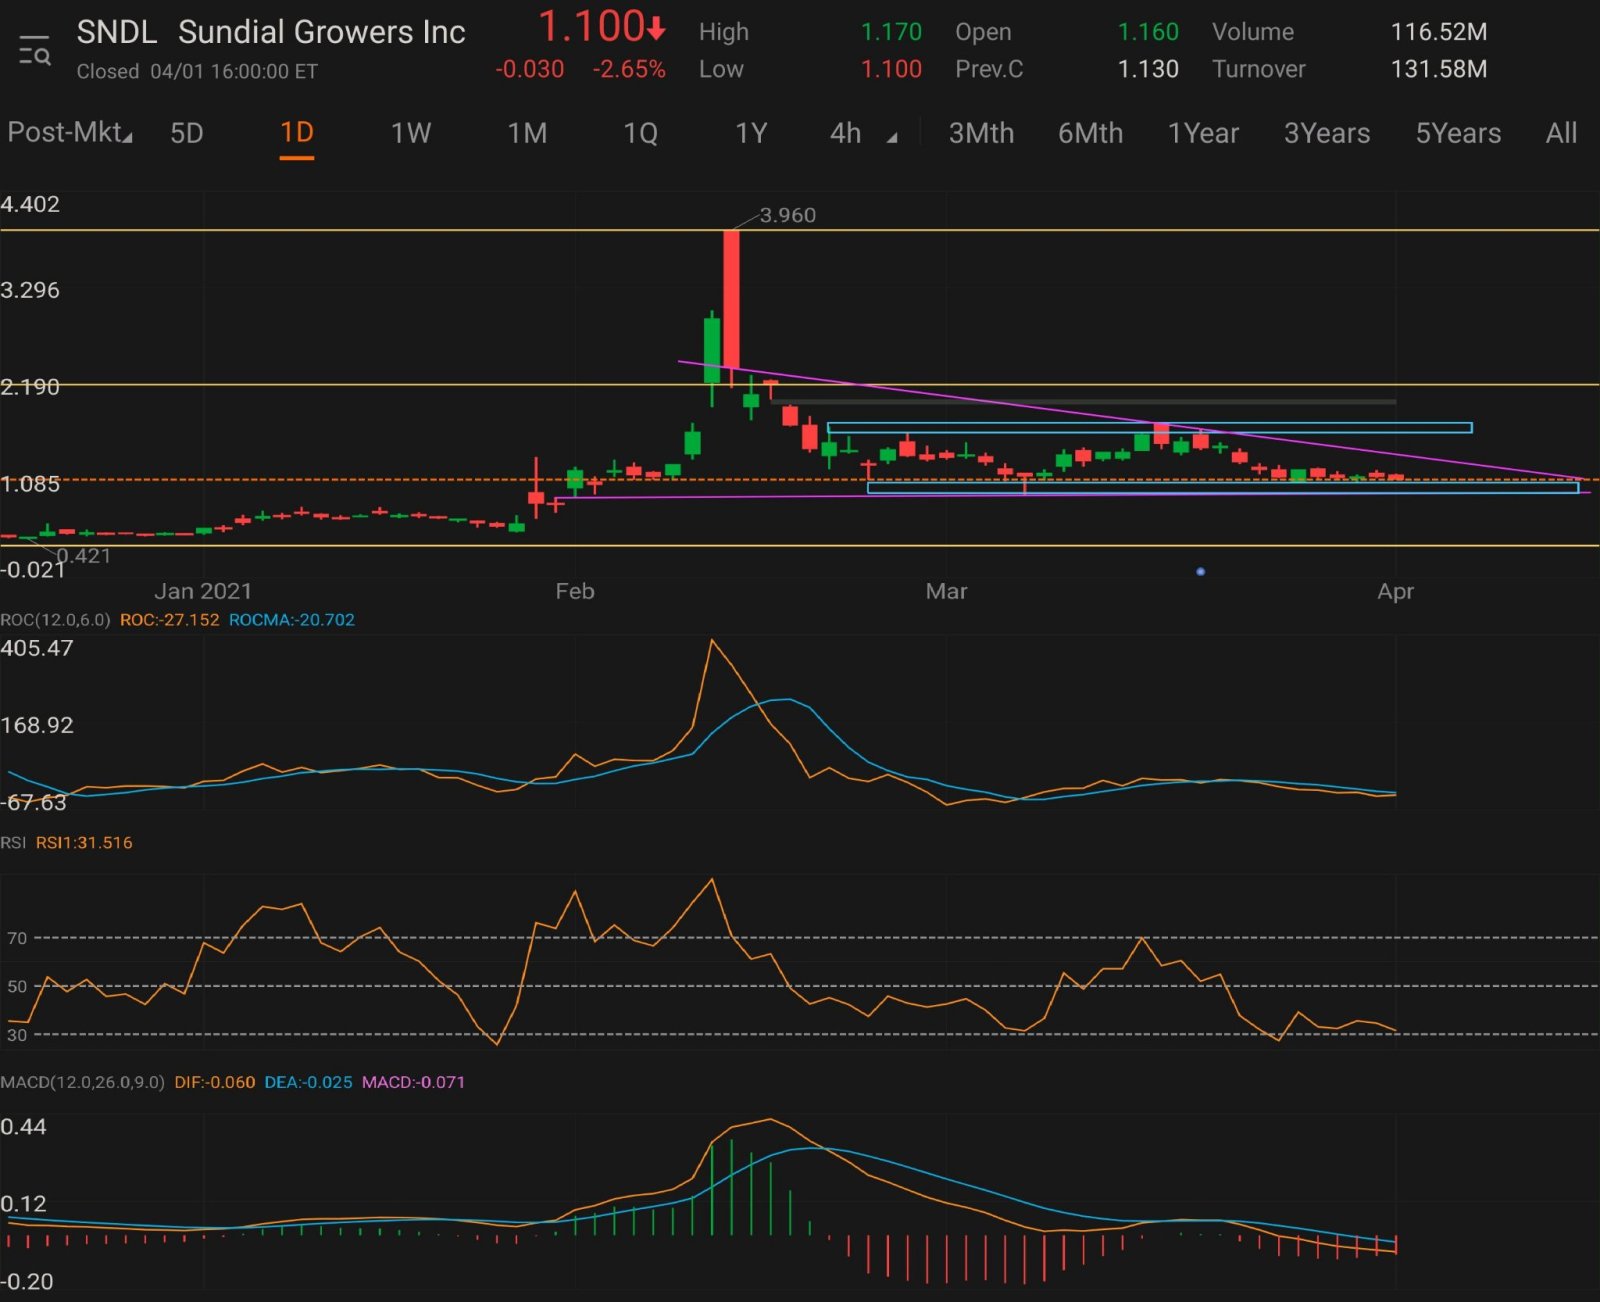
Task: Tap the Closed 04/01 16:00:00 ET status
Action: tap(197, 71)
